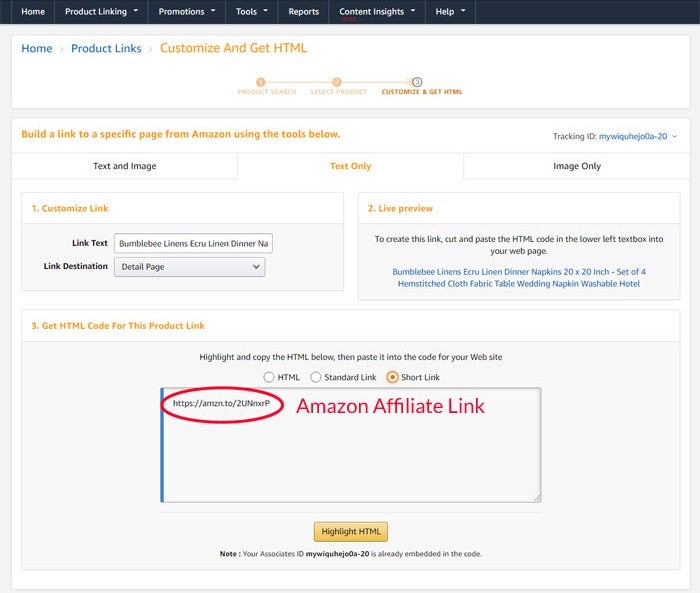Select the Short Link radio button

392,377
